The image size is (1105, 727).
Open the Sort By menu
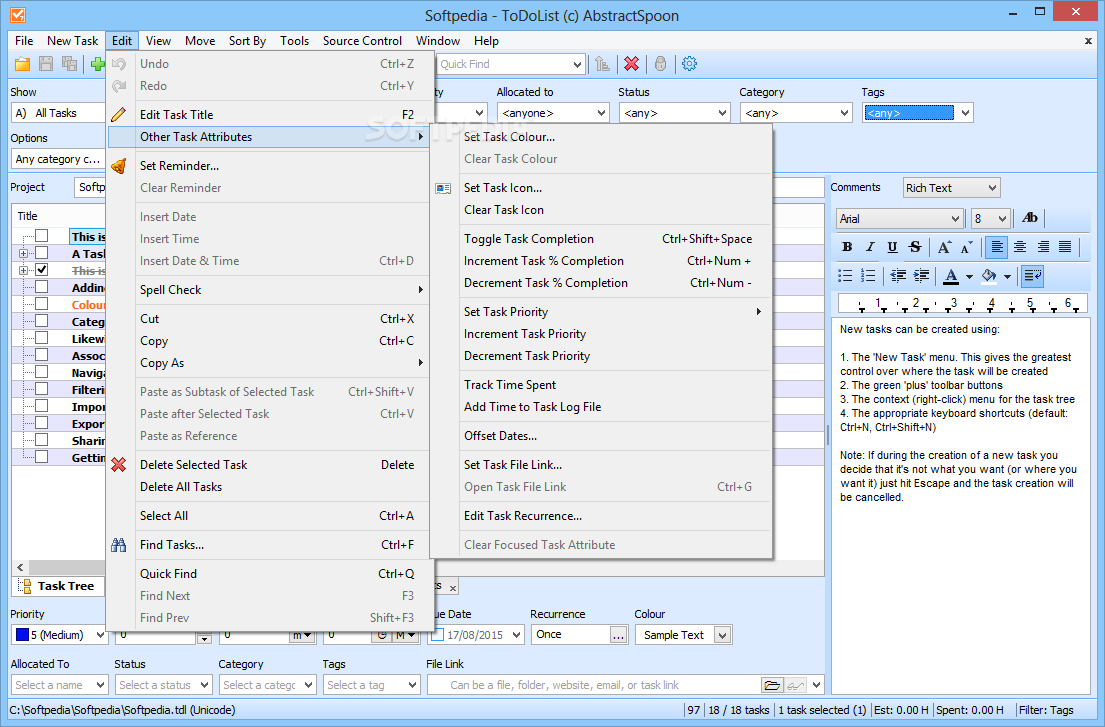click(x=247, y=41)
